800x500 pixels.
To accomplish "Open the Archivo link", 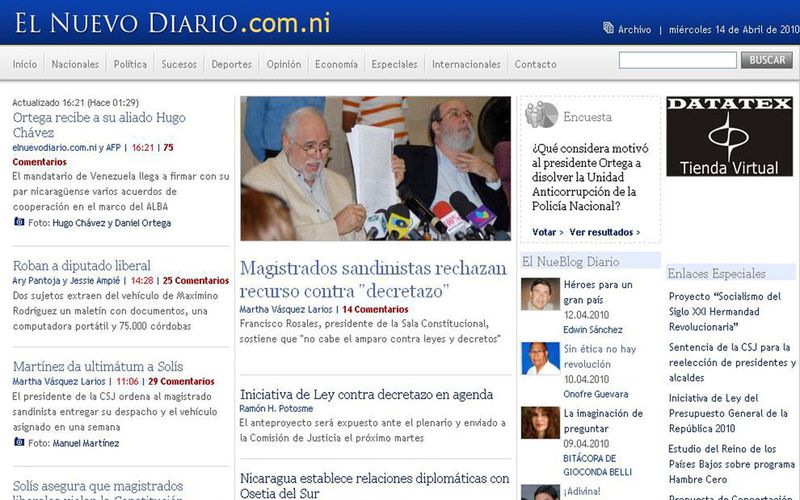I will point(634,30).
